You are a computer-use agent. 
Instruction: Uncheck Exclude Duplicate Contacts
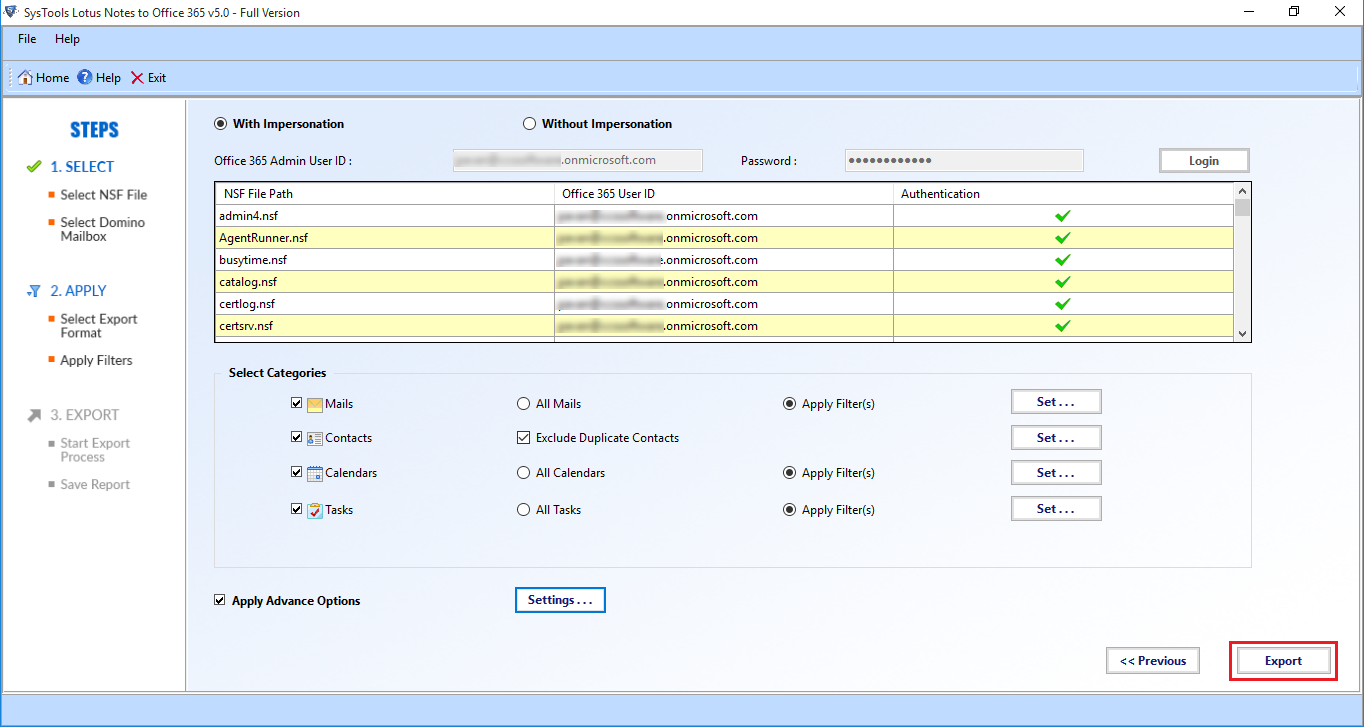click(x=523, y=437)
